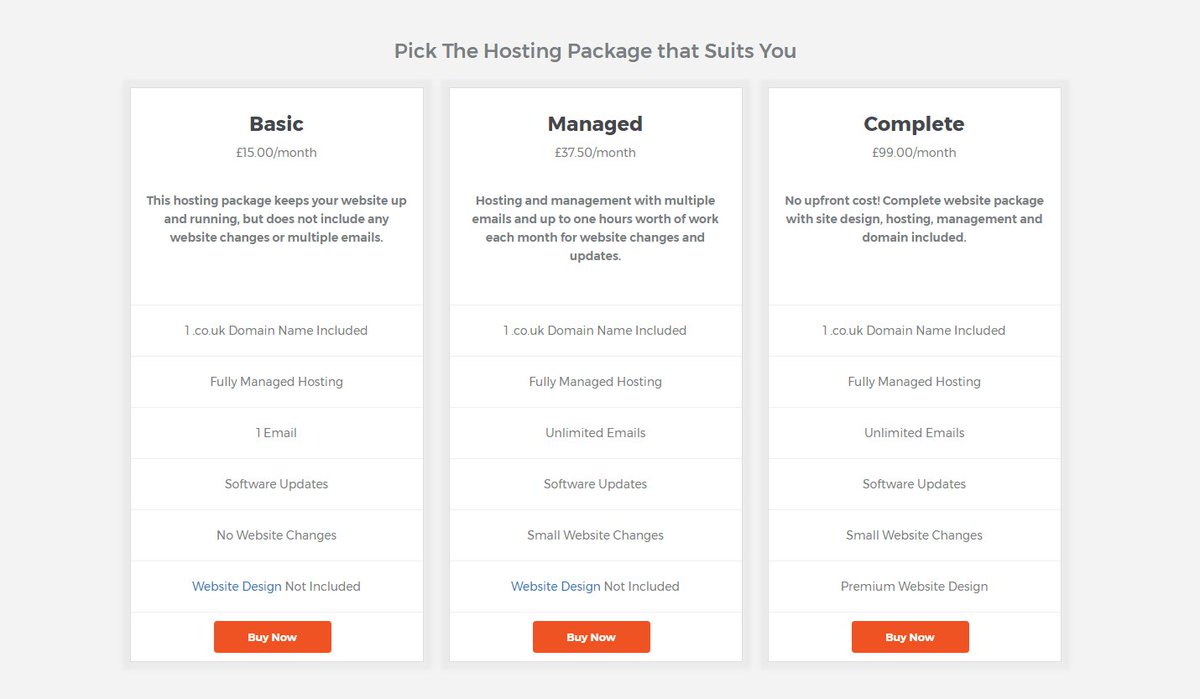Click the £99.00/month price text

914,153
